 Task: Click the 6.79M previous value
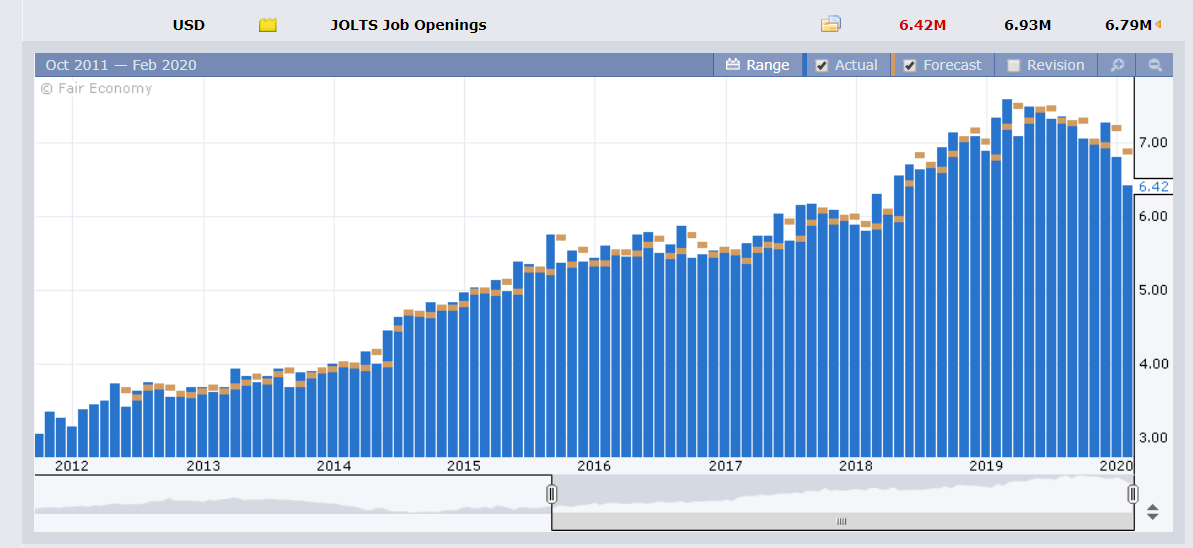[x=1128, y=25]
